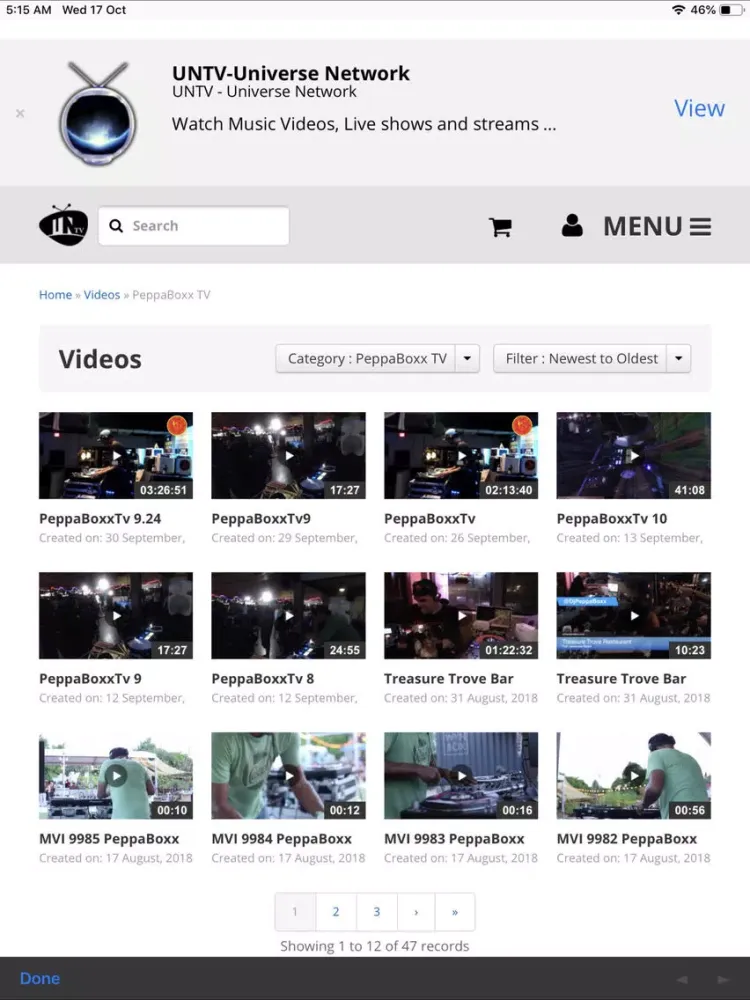Go to pagination page 3
The image size is (750, 1000).
[377, 912]
